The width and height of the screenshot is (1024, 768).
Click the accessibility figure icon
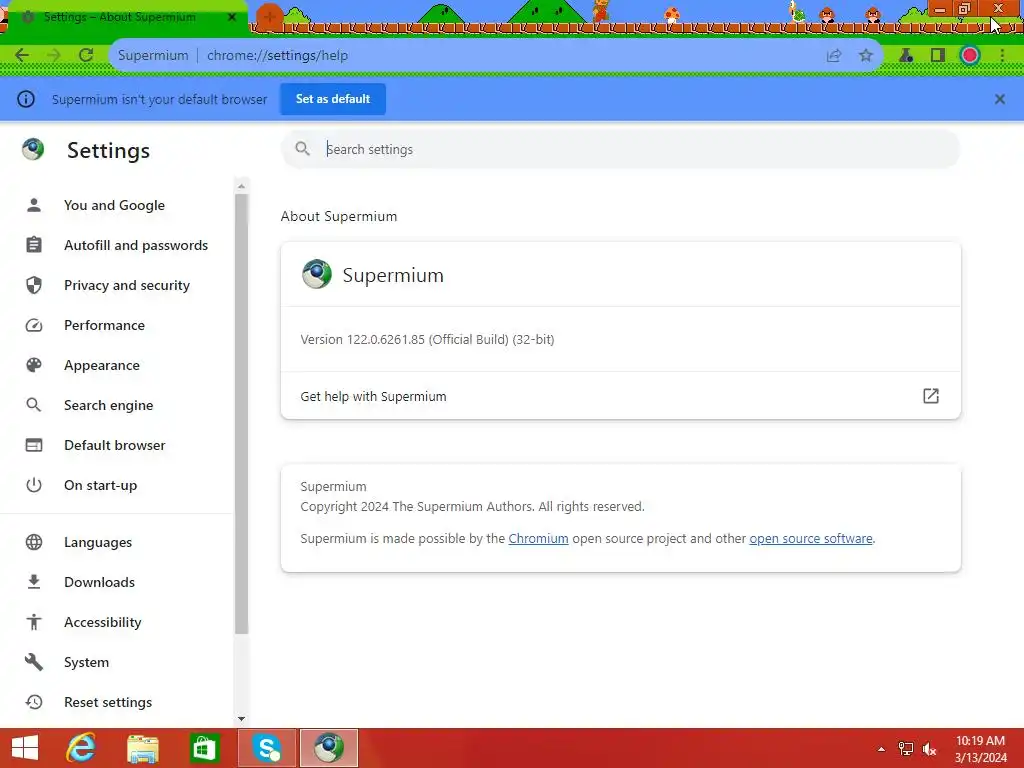[x=34, y=622]
